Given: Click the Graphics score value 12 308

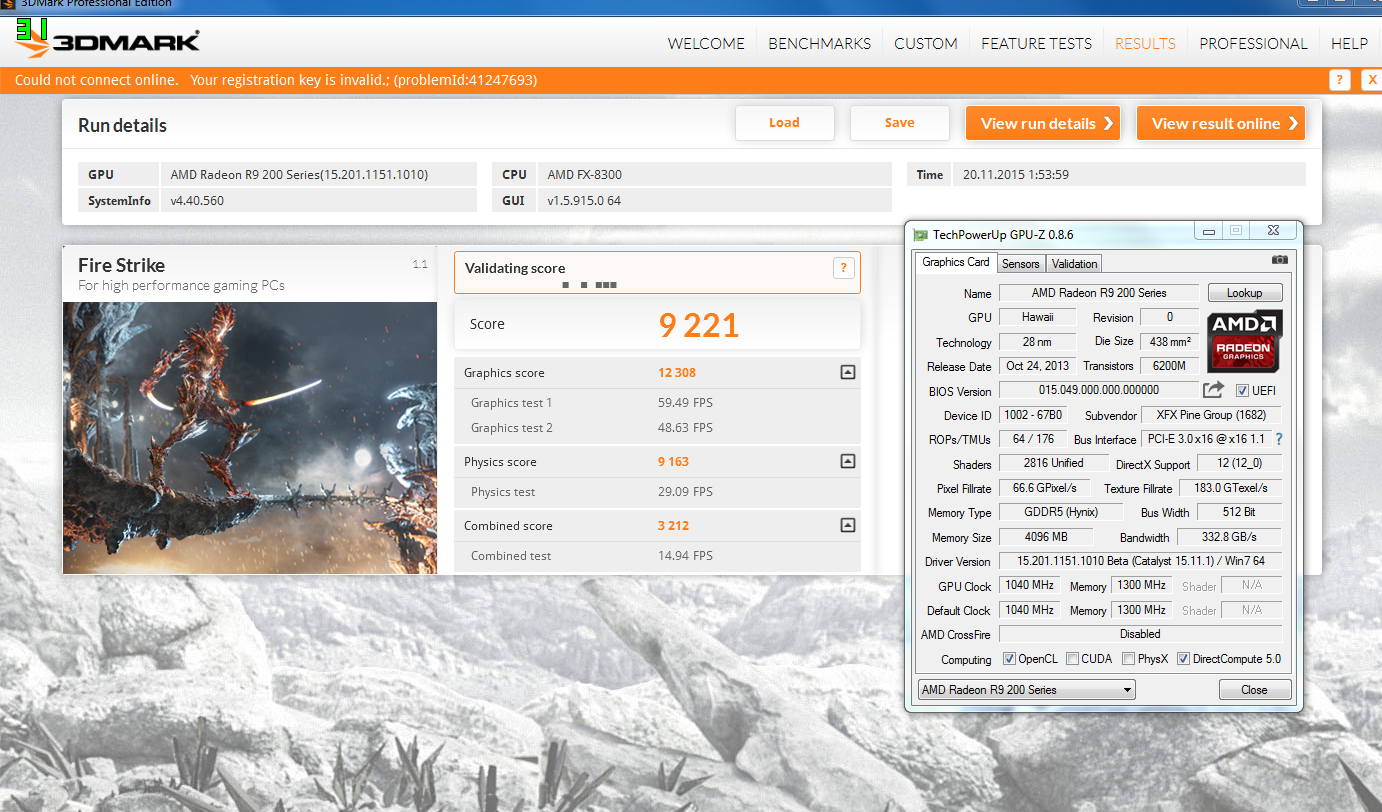Looking at the screenshot, I should coord(677,373).
